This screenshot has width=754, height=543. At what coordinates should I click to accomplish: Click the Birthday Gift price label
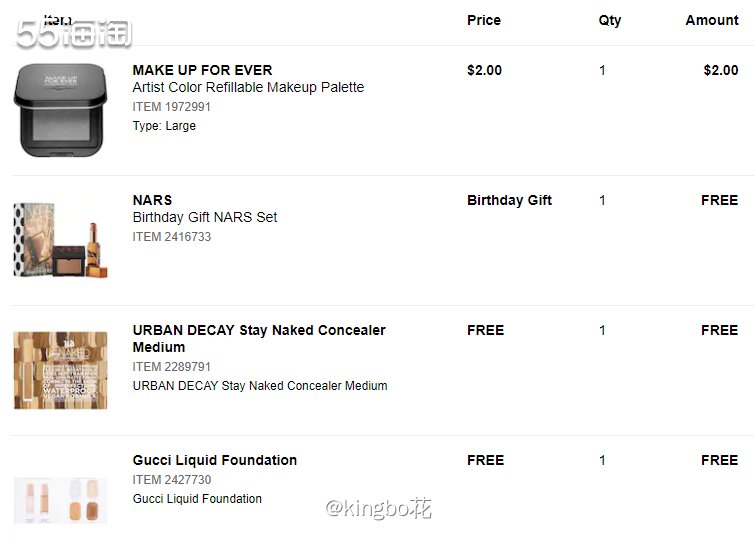pos(509,200)
